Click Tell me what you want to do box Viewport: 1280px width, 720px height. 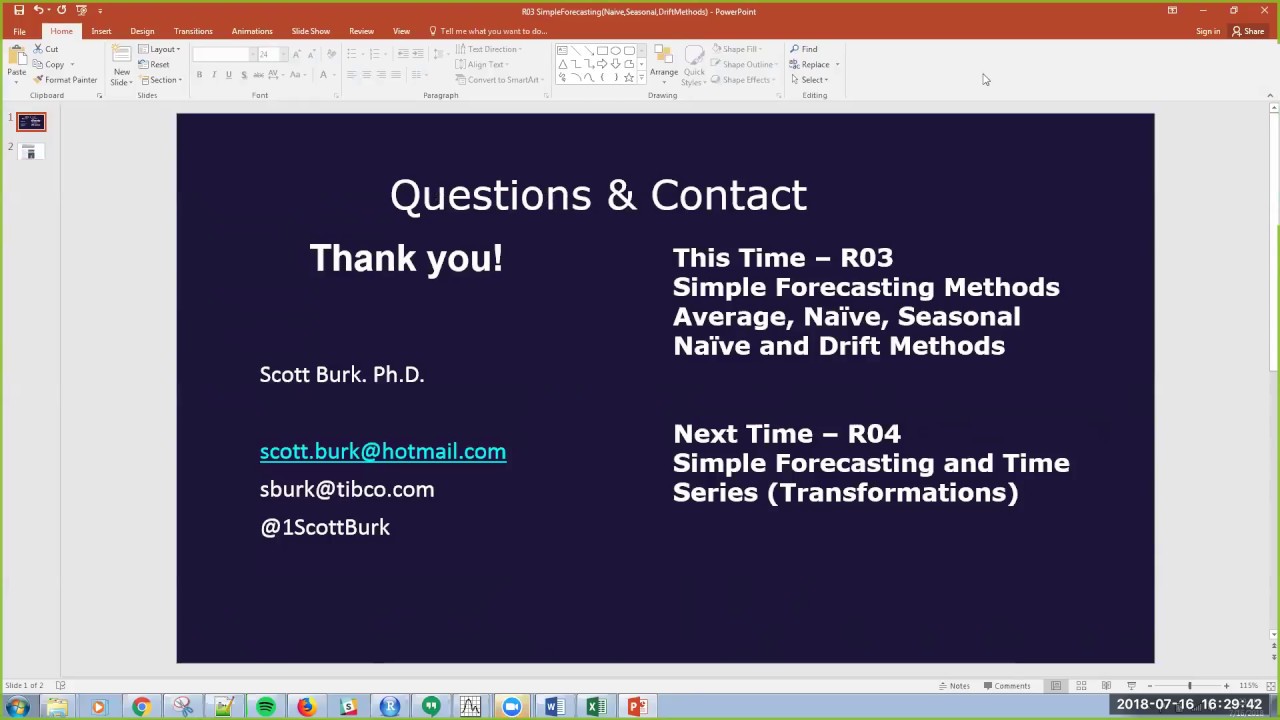[488, 31]
